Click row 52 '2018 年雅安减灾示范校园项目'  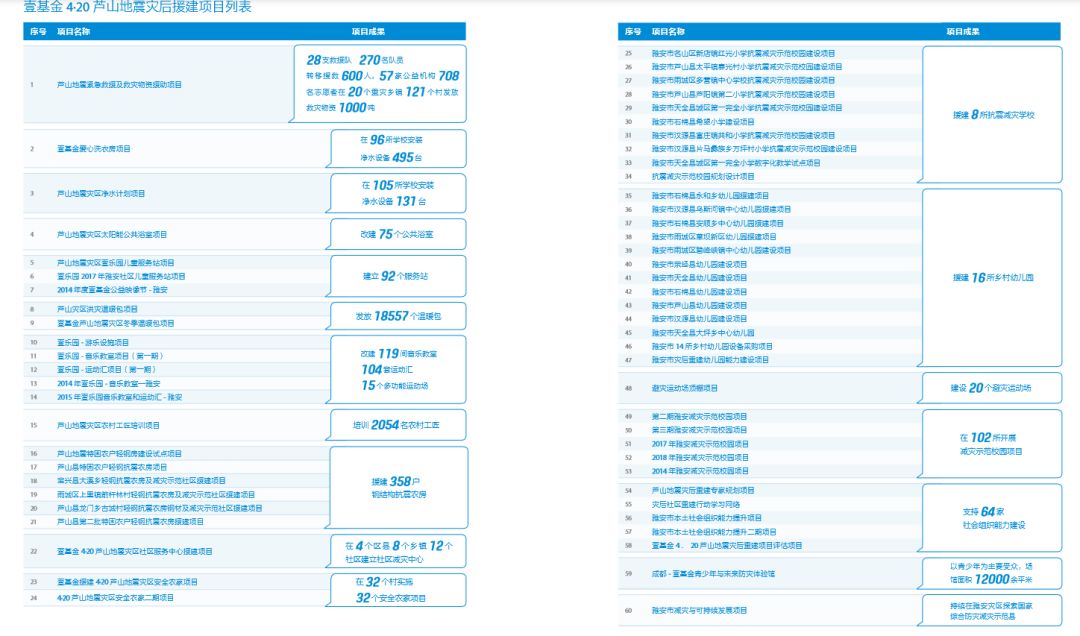point(700,458)
